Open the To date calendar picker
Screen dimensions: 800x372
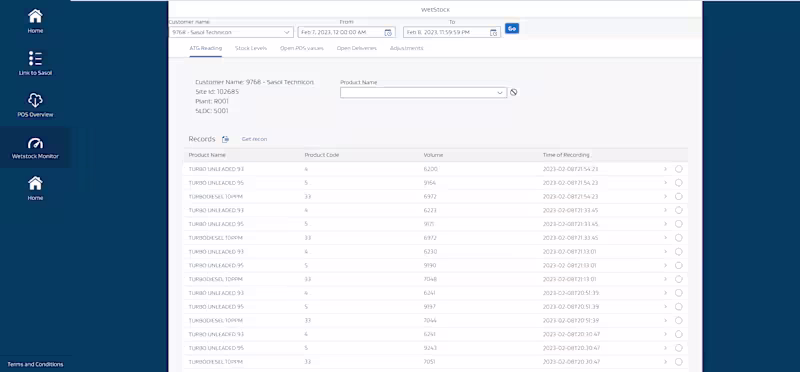[x=493, y=33]
